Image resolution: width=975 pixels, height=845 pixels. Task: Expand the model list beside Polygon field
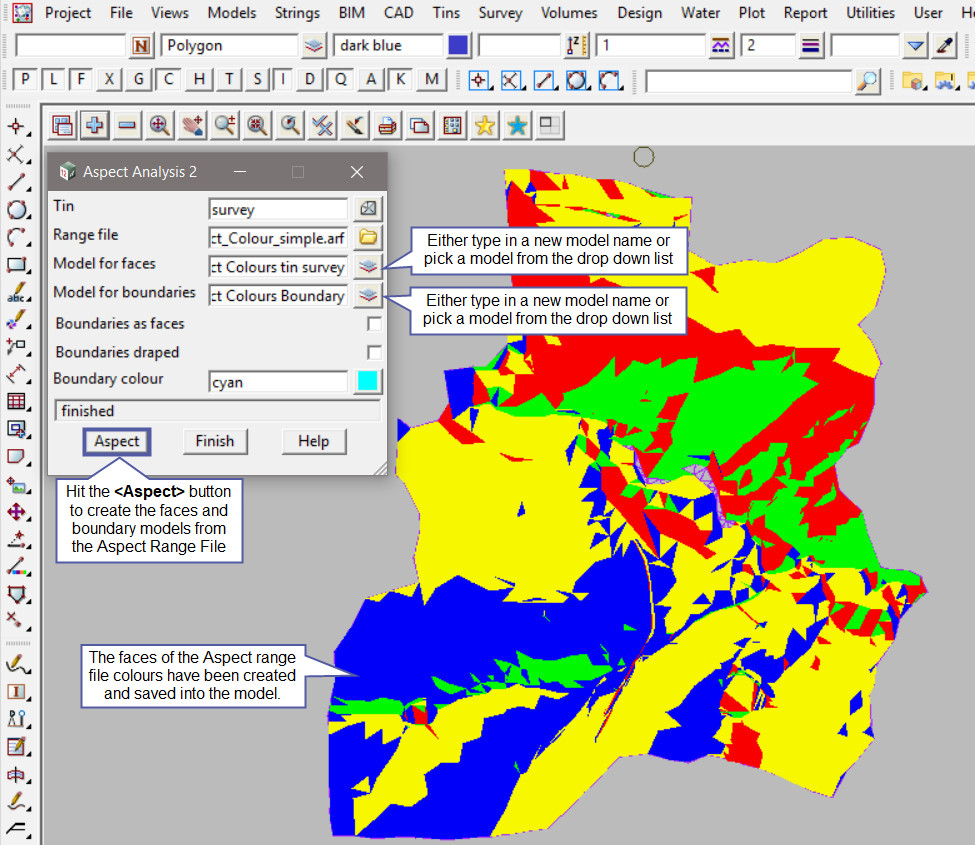pyautogui.click(x=314, y=46)
